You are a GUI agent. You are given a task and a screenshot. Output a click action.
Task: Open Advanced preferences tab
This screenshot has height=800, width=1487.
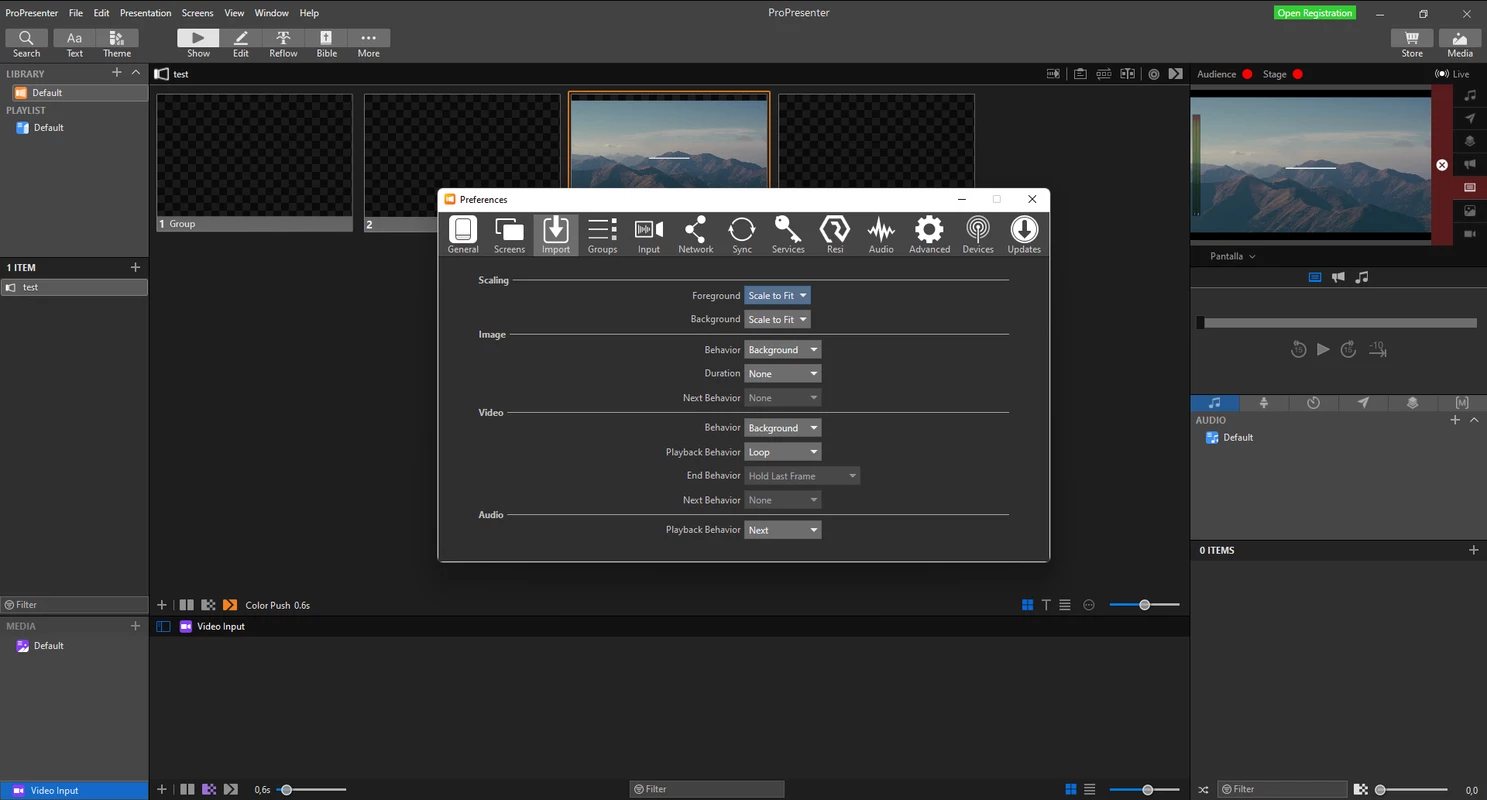point(929,235)
